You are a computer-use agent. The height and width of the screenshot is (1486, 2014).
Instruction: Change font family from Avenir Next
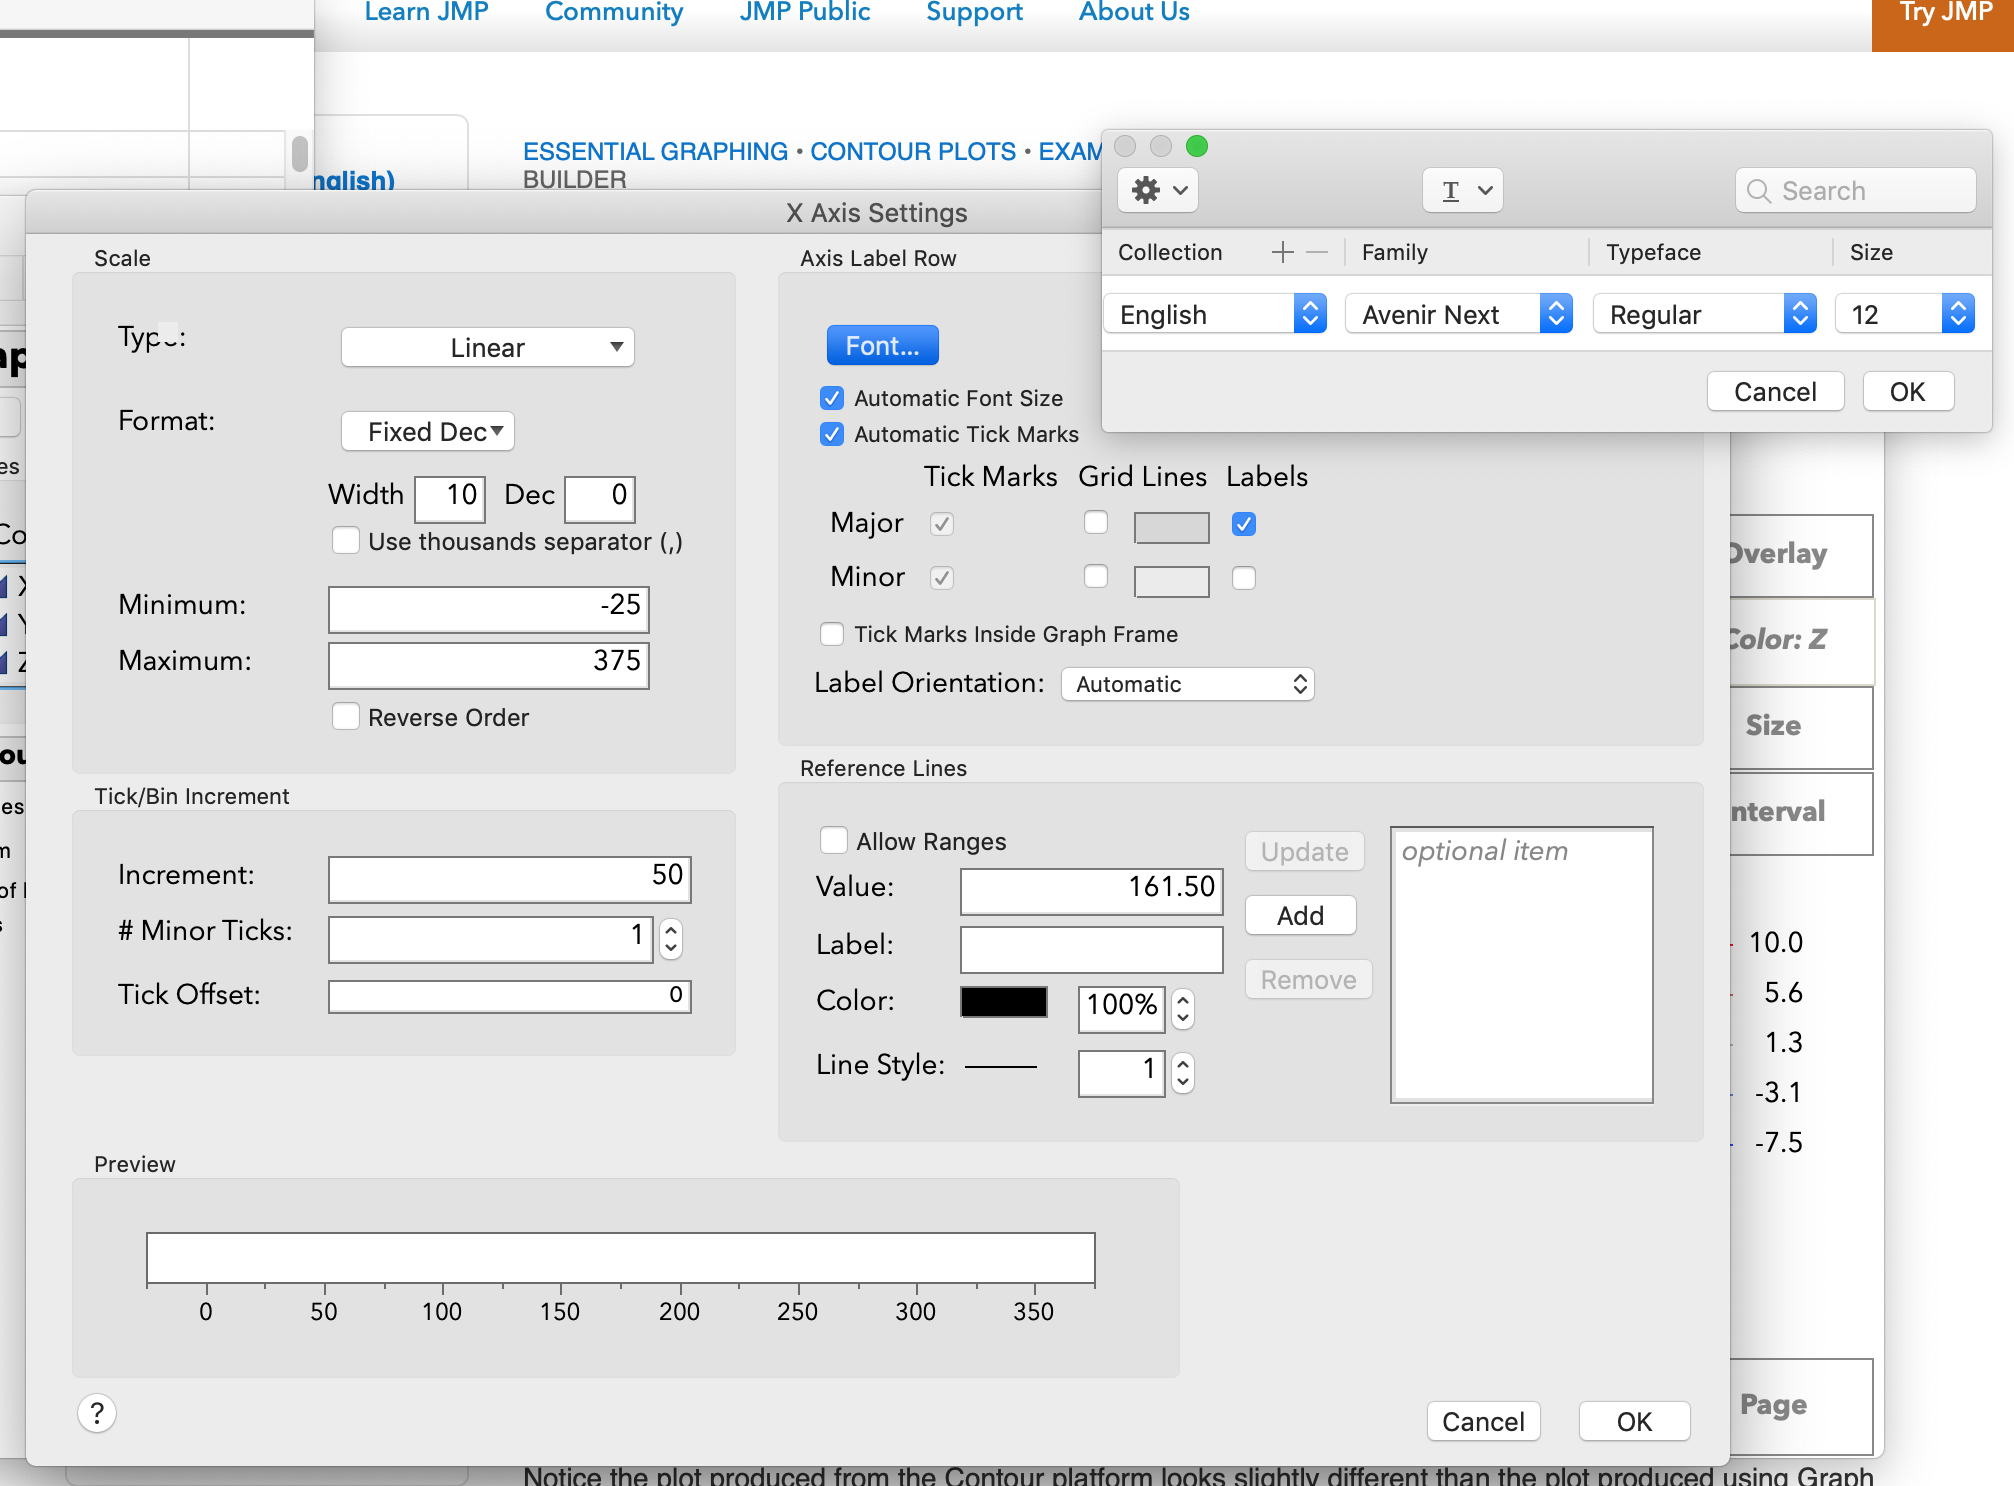click(x=1458, y=313)
